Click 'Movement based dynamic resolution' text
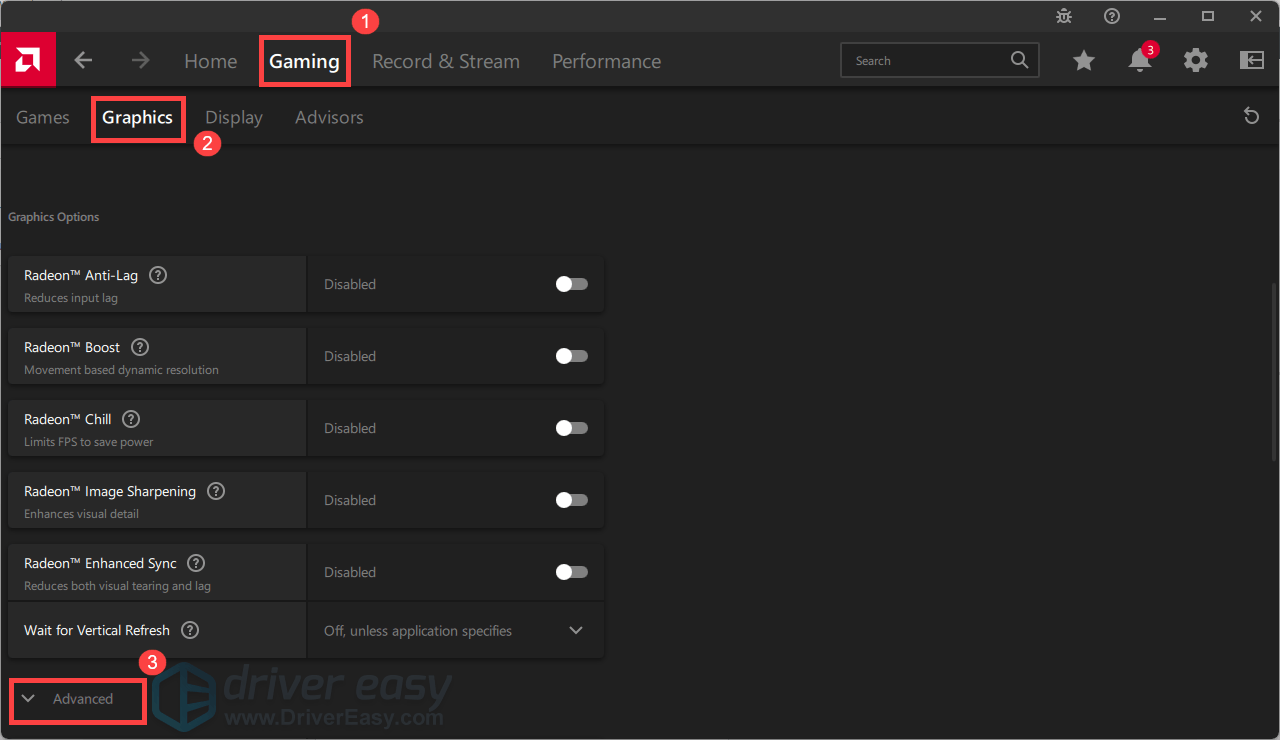 (121, 370)
